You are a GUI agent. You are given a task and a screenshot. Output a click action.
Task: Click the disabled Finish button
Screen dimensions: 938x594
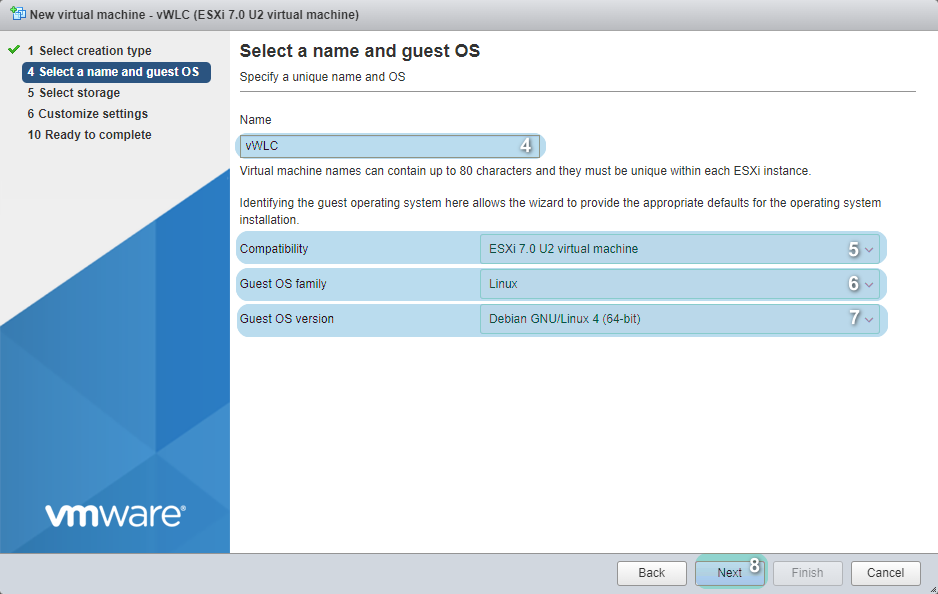click(808, 573)
